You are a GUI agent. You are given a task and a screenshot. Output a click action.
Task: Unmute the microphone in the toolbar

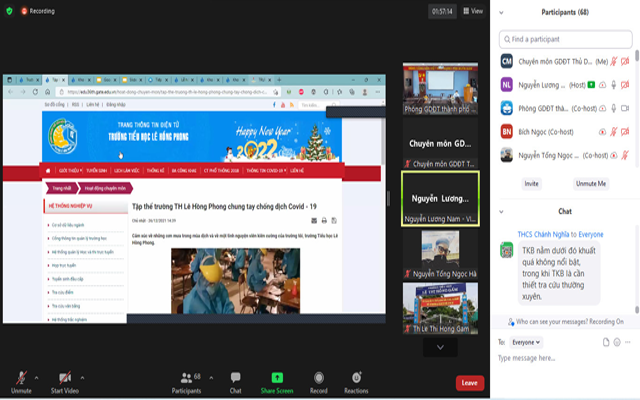click(x=21, y=382)
